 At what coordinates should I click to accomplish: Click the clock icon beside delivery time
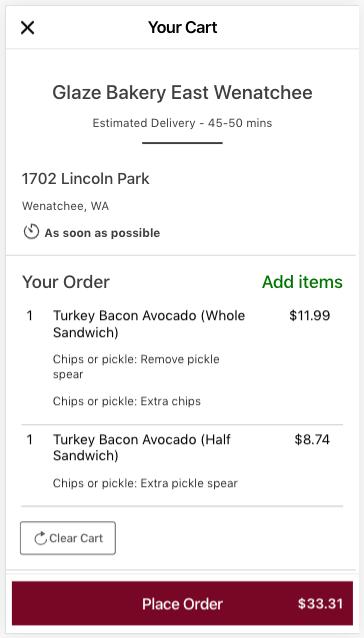pyautogui.click(x=31, y=232)
